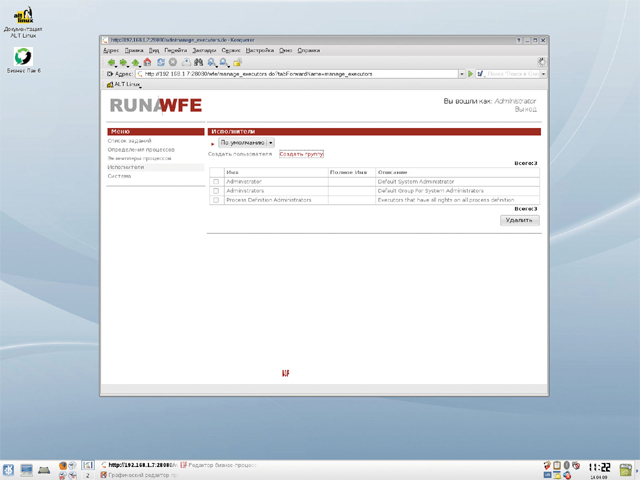Open the Сервис menu
The height and width of the screenshot is (480, 640).
pos(231,50)
